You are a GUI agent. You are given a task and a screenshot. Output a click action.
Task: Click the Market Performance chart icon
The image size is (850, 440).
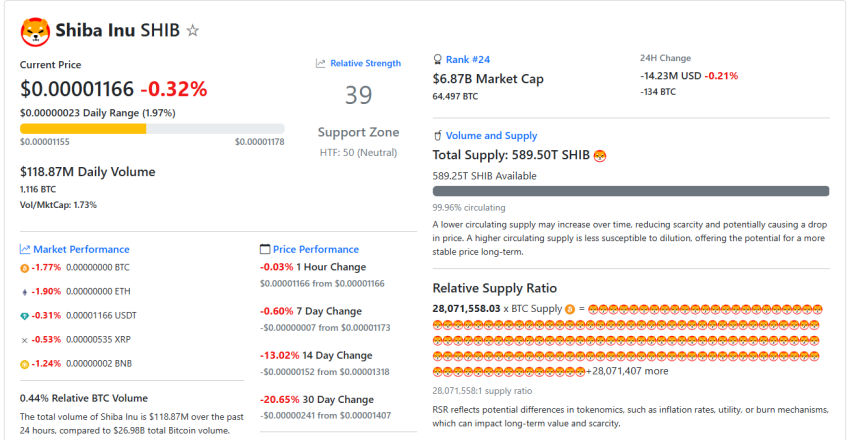[x=25, y=249]
